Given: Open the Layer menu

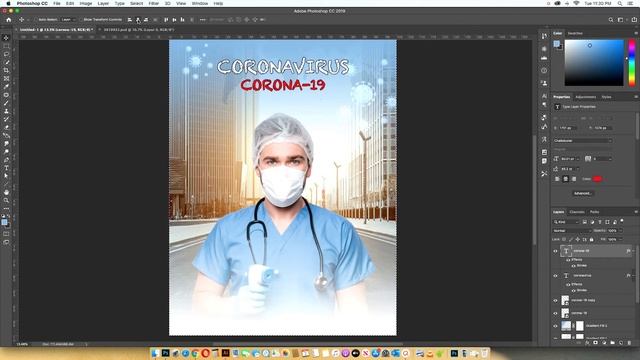Looking at the screenshot, I should coord(103,3).
